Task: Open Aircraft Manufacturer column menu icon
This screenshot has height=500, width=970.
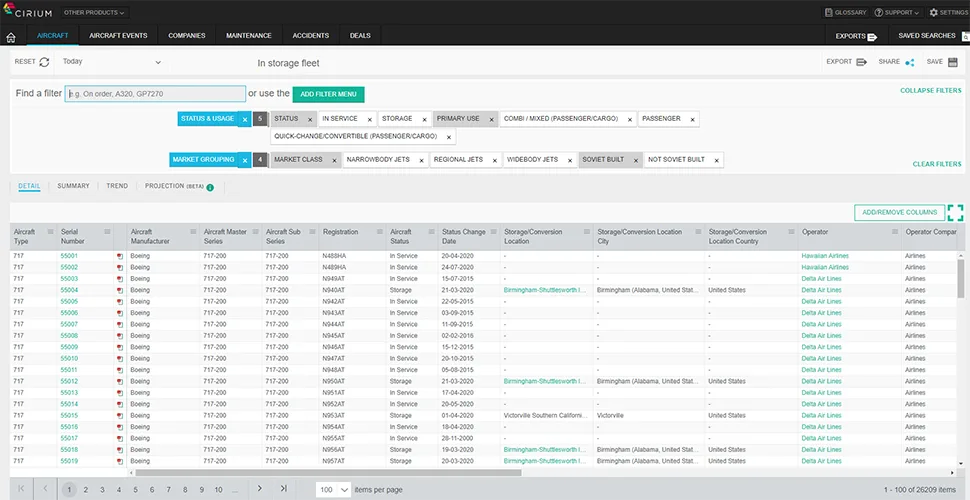Action: point(191,232)
